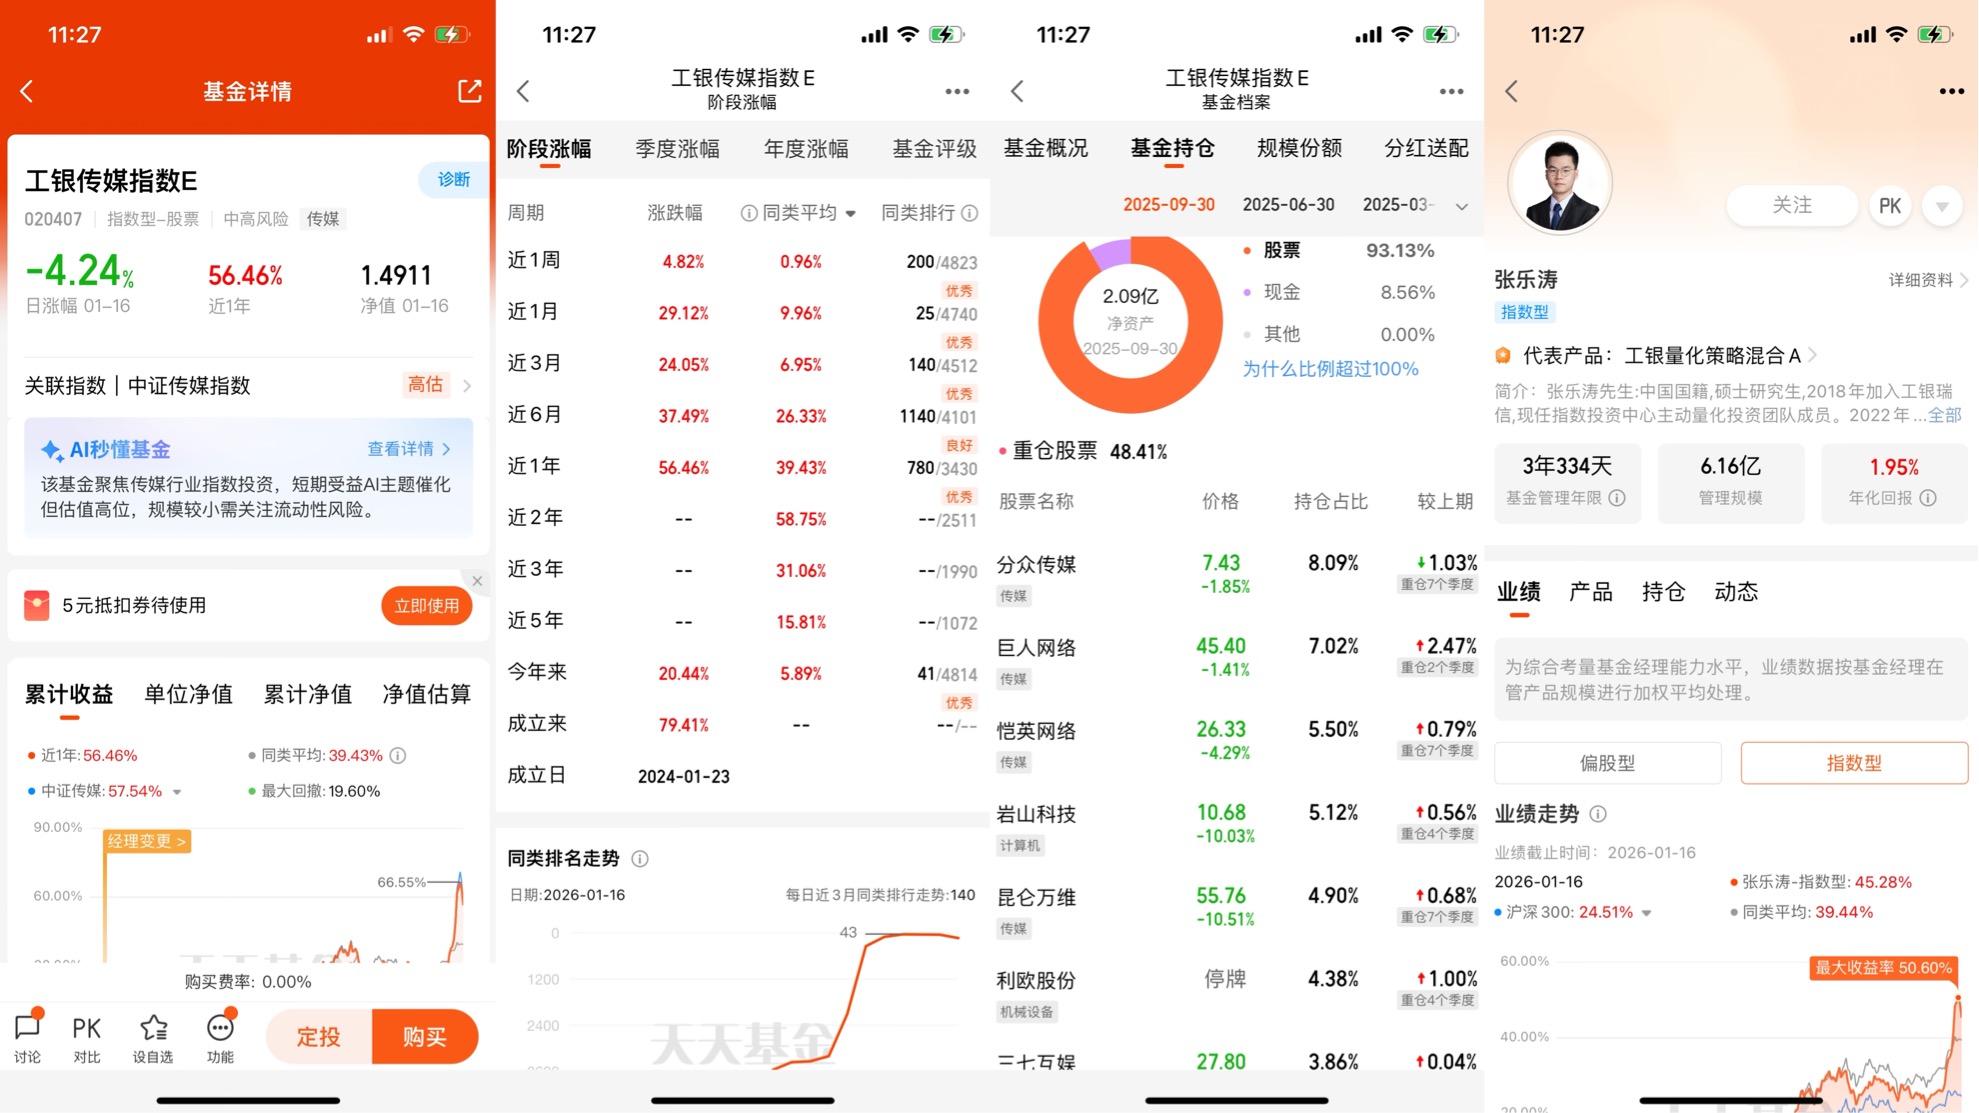The height and width of the screenshot is (1113, 1979).
Task: Tap the fund manager's profile photo
Action: [x=1559, y=183]
